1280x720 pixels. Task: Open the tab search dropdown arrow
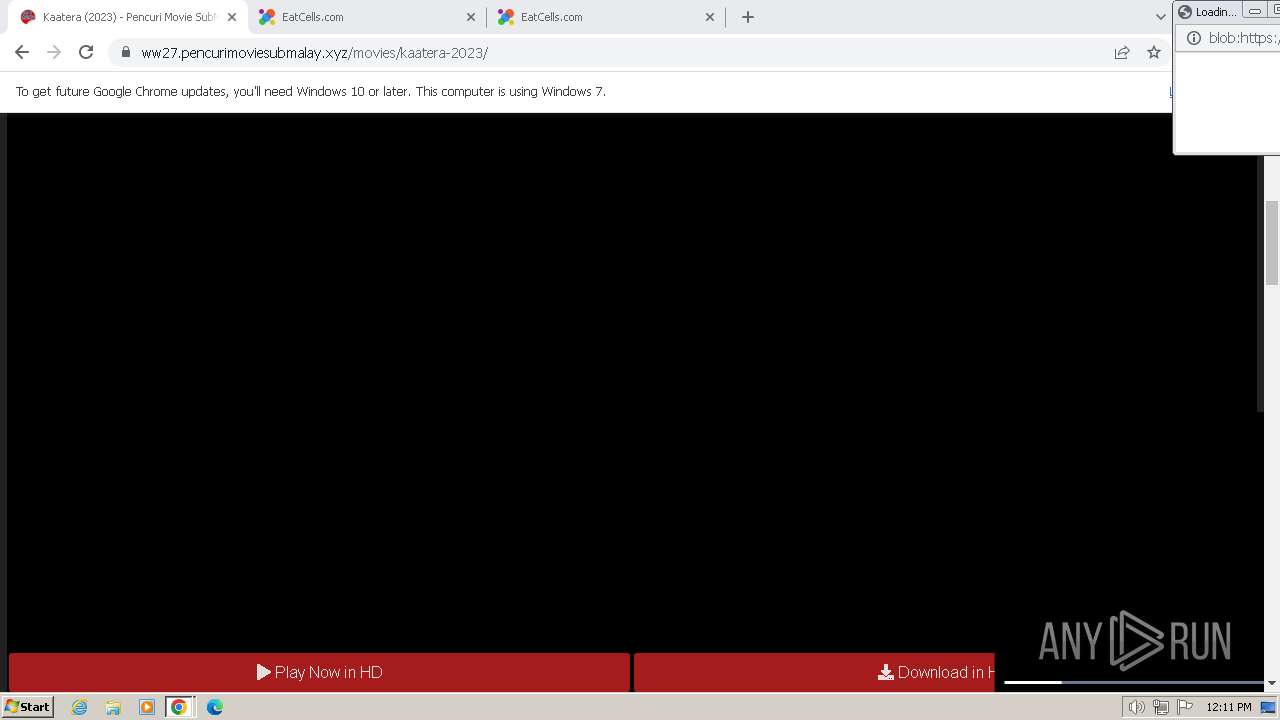click(1160, 17)
